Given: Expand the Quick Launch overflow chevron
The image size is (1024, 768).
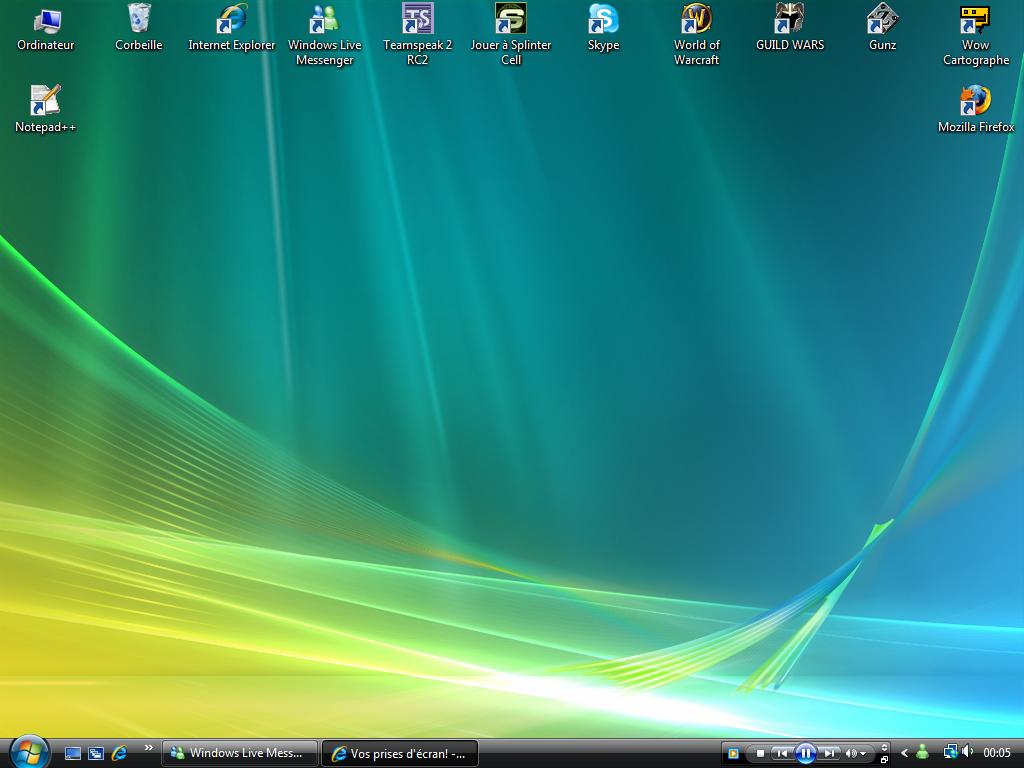Looking at the screenshot, I should point(148,748).
